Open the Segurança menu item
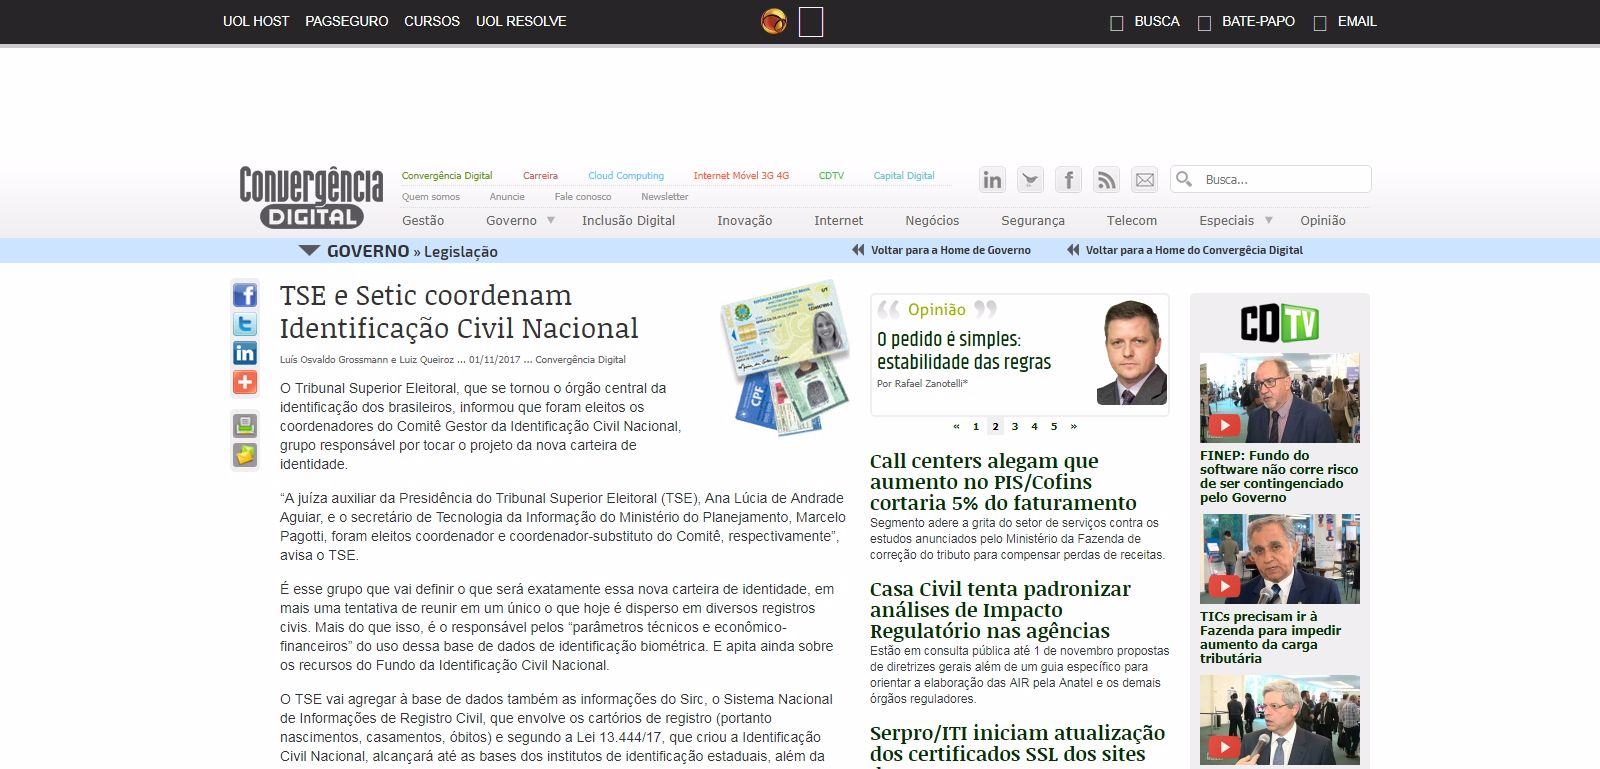Viewport: 1600px width, 769px height. 1033,221
